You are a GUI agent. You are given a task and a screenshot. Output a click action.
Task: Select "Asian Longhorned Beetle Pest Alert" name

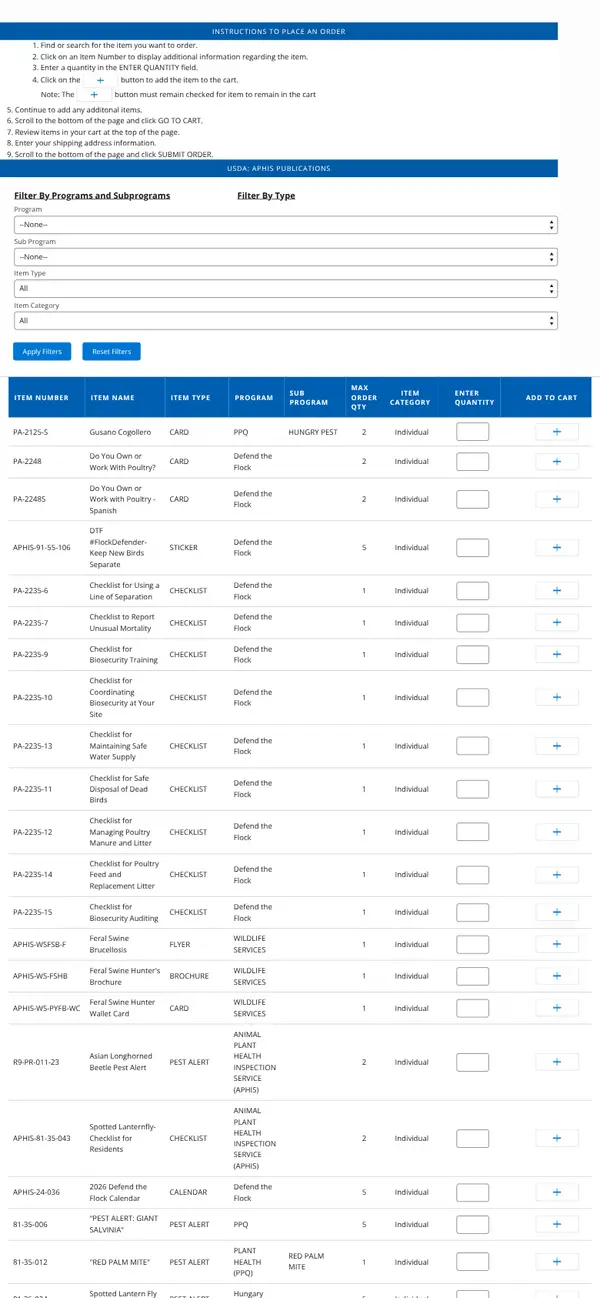pyautogui.click(x=118, y=1062)
